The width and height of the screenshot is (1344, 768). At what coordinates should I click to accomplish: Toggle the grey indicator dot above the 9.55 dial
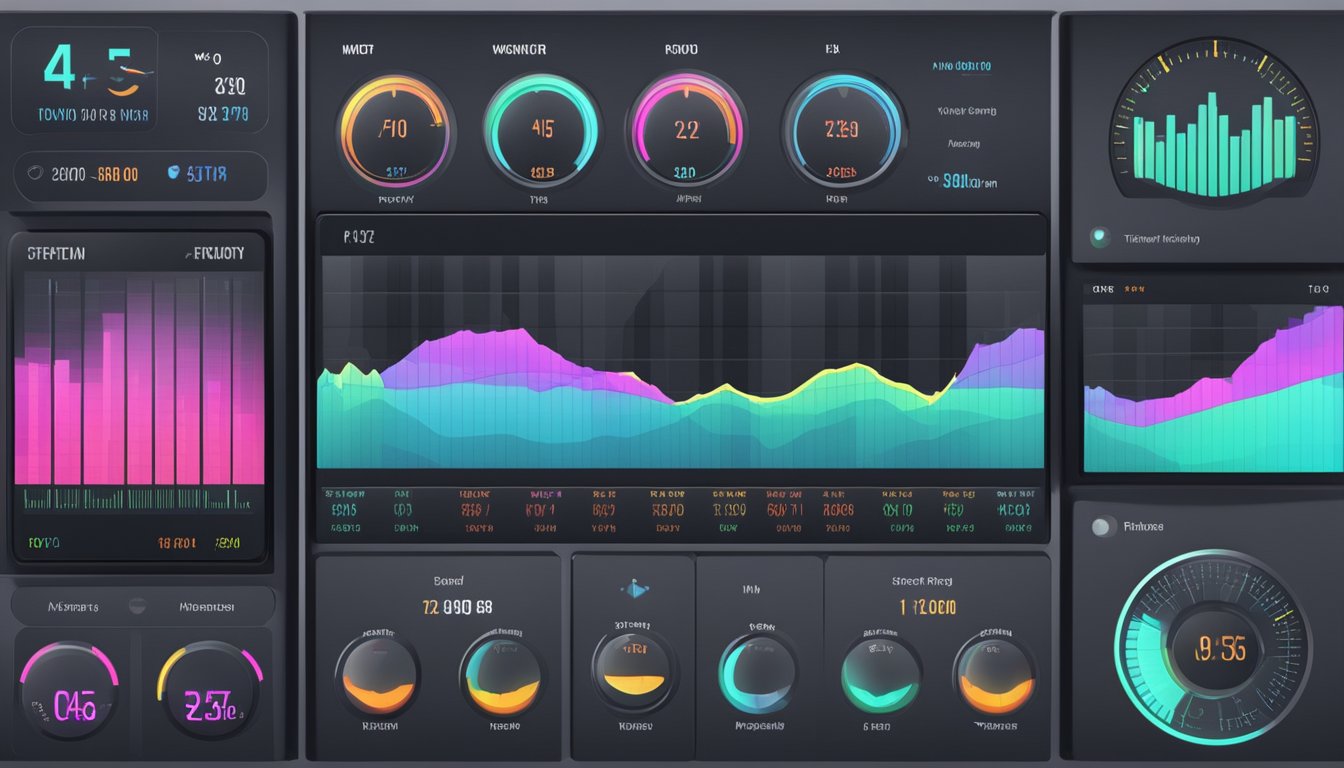coord(1102,527)
